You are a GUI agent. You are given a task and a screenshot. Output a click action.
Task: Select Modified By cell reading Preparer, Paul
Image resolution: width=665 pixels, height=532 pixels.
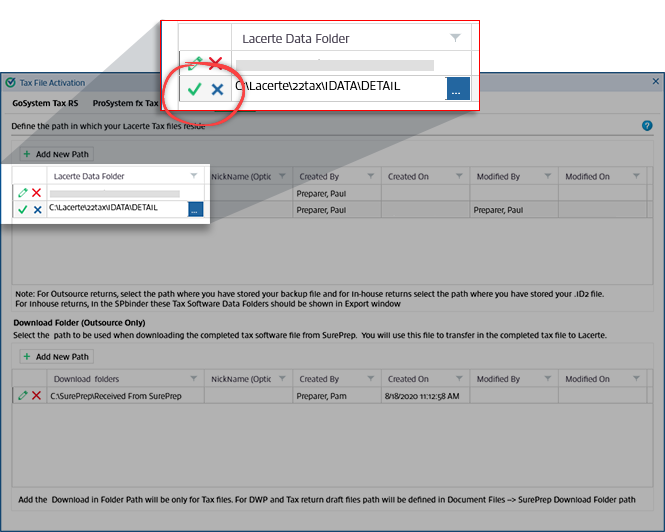[514, 210]
